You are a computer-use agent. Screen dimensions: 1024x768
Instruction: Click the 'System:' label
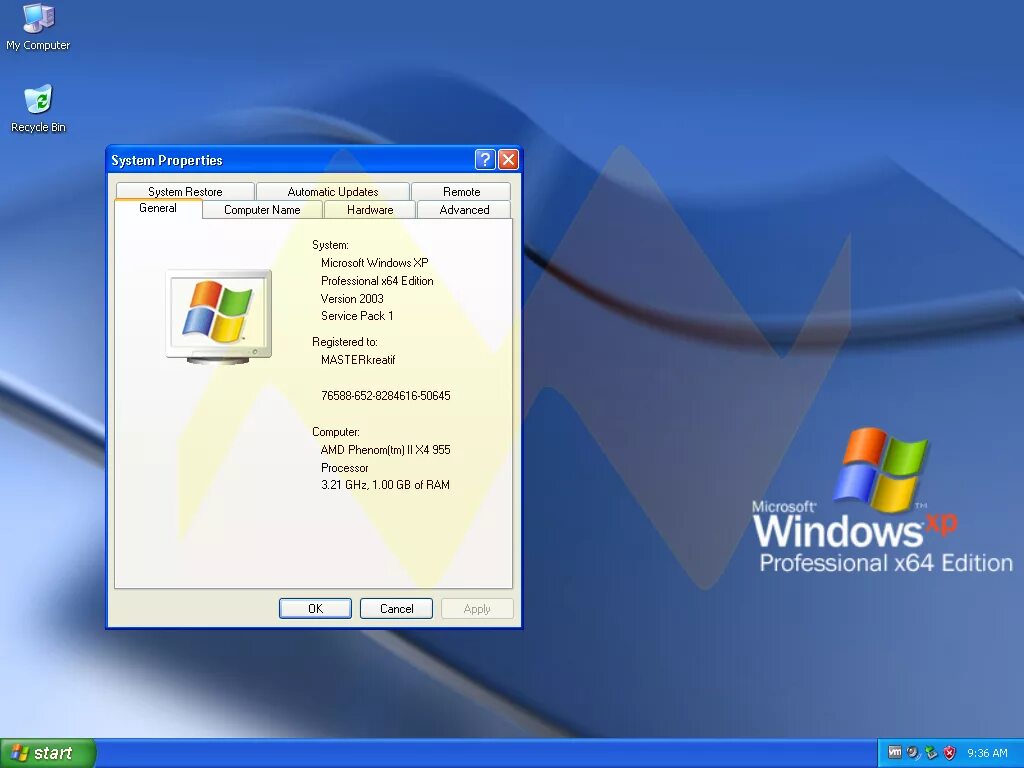tap(330, 246)
